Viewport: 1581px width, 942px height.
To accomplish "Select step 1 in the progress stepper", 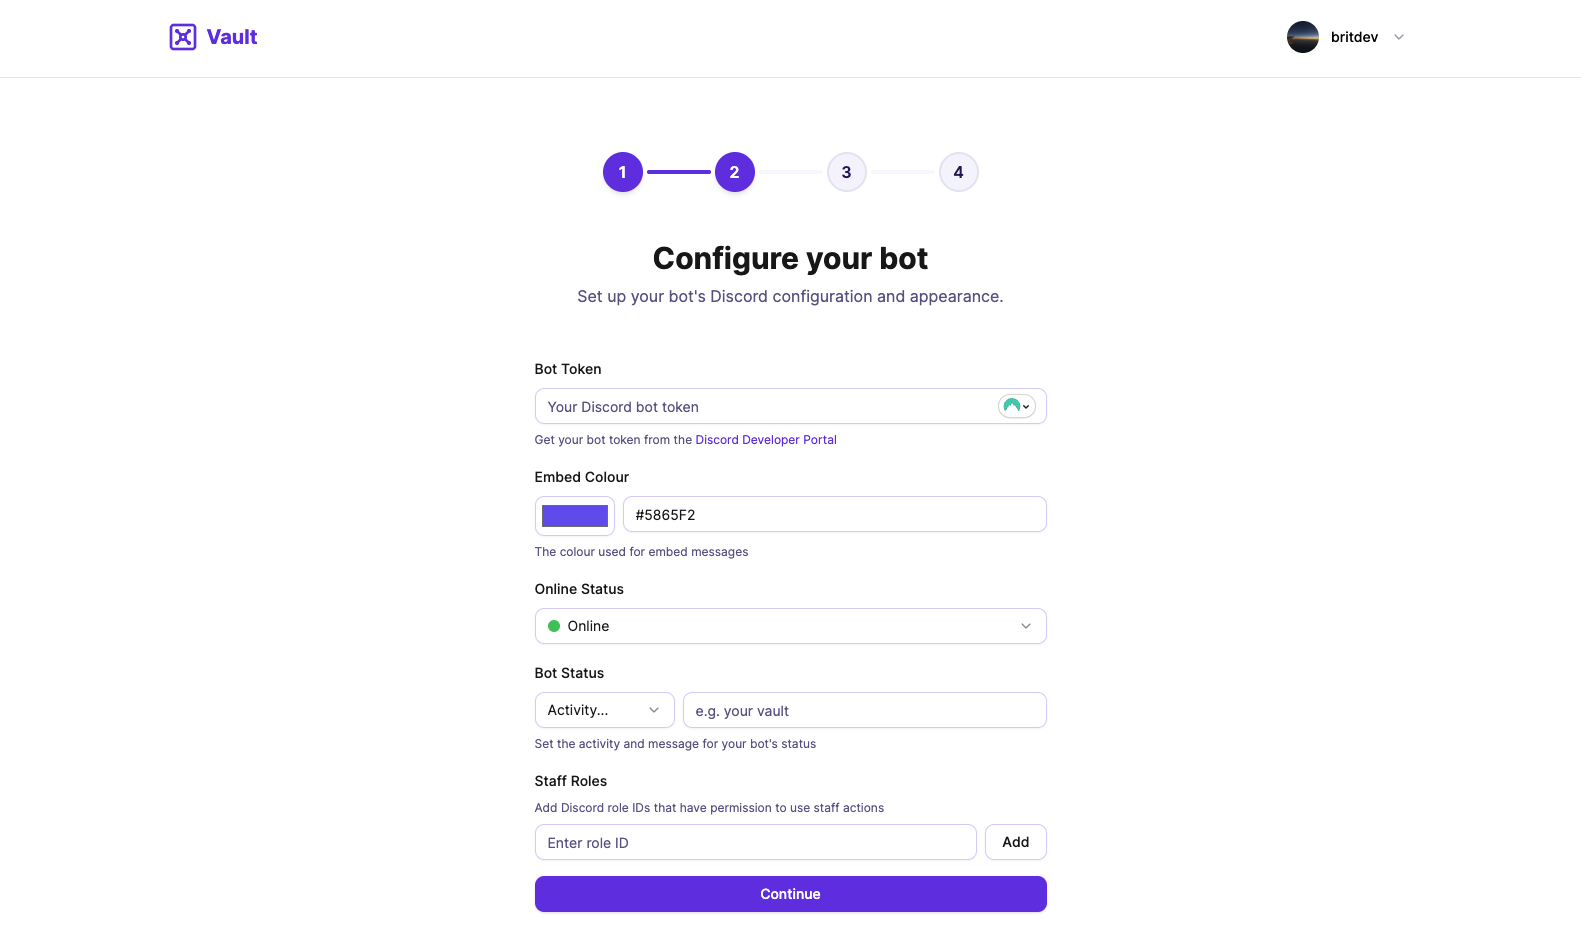I will point(622,171).
